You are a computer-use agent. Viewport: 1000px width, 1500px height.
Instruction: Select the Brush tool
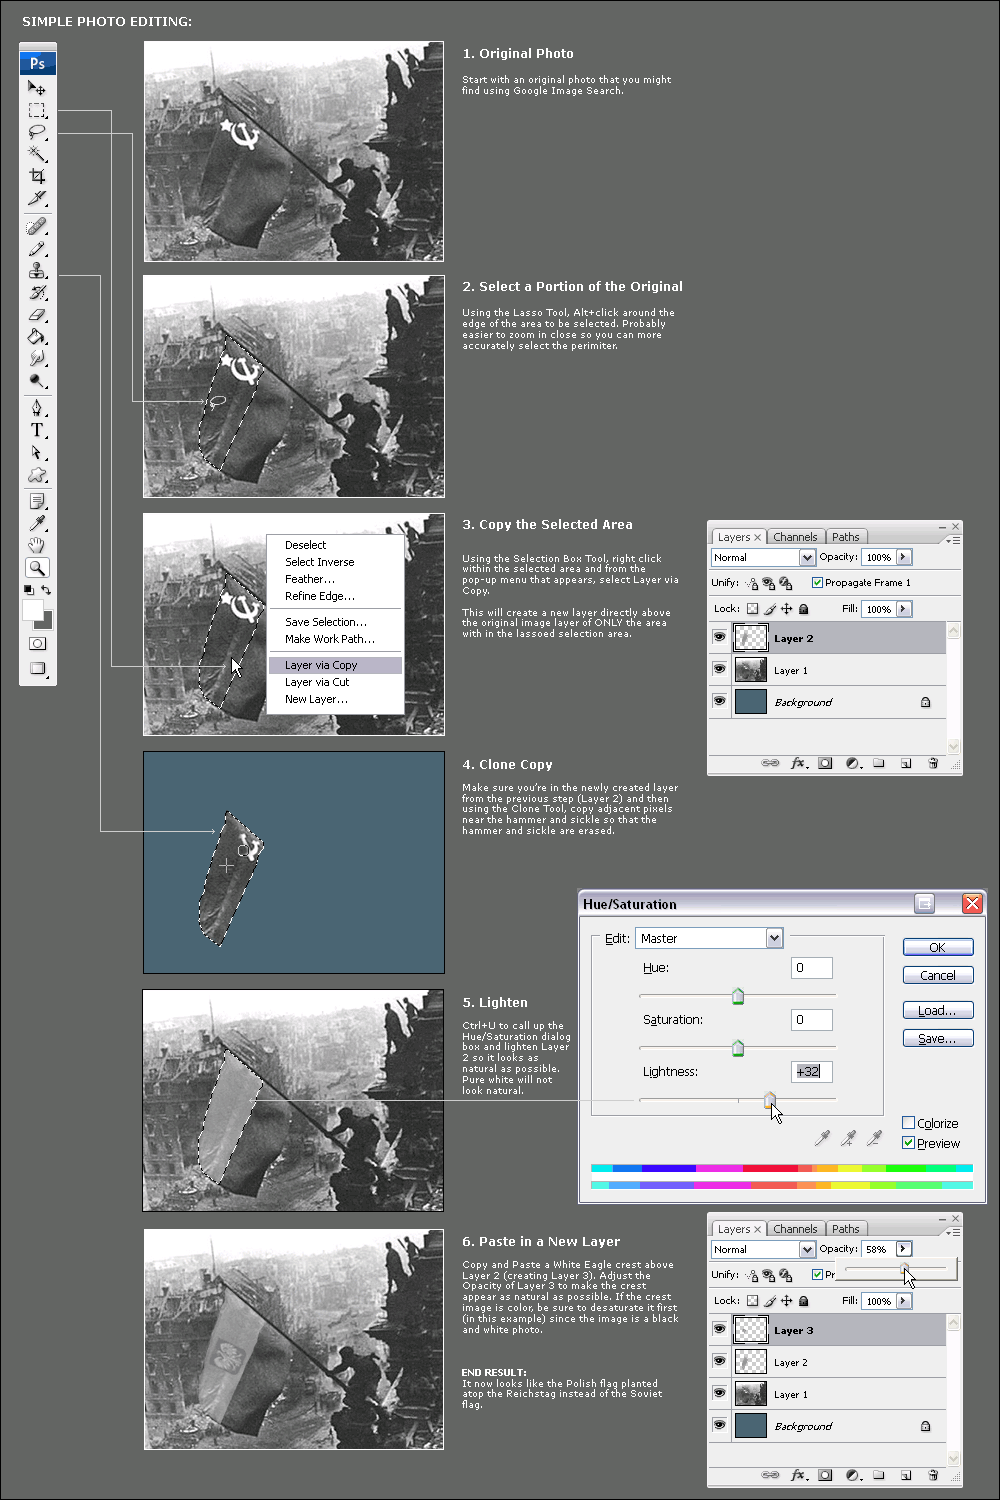point(37,249)
